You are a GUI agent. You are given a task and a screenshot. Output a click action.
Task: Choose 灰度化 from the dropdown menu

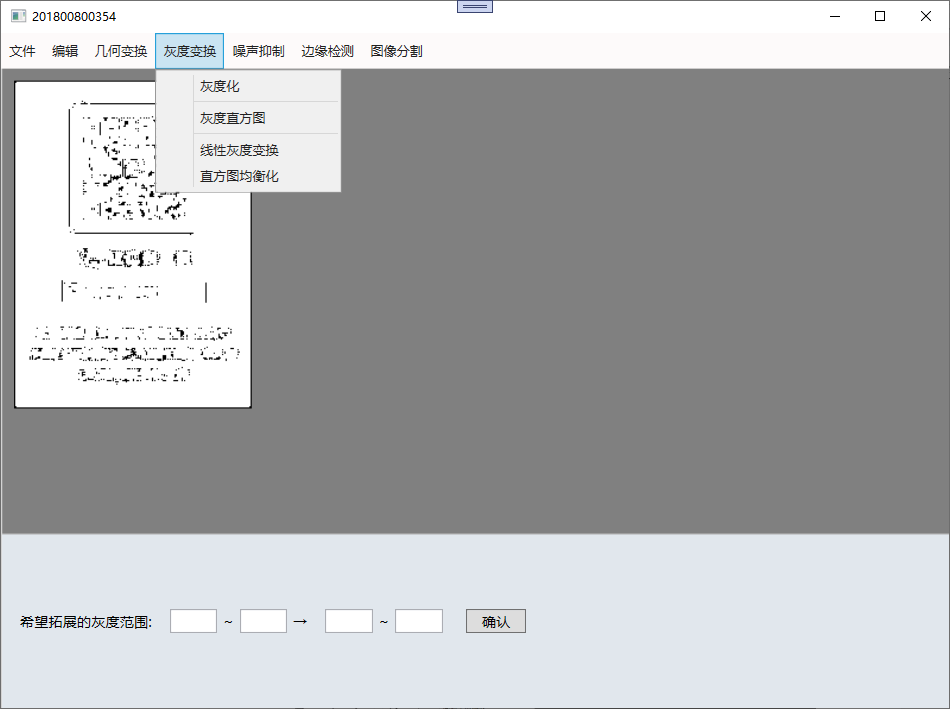click(248, 87)
